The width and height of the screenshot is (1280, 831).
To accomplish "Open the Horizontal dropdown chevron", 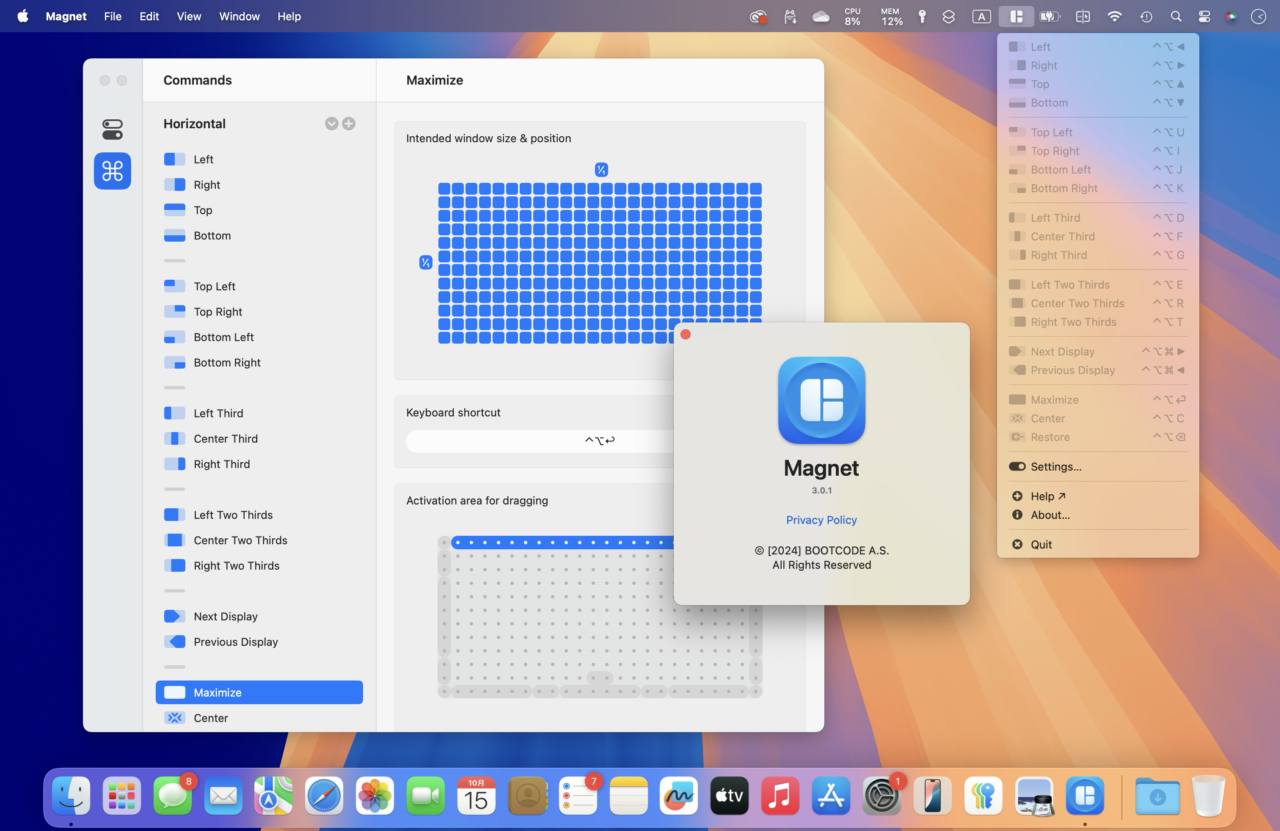I will [331, 124].
